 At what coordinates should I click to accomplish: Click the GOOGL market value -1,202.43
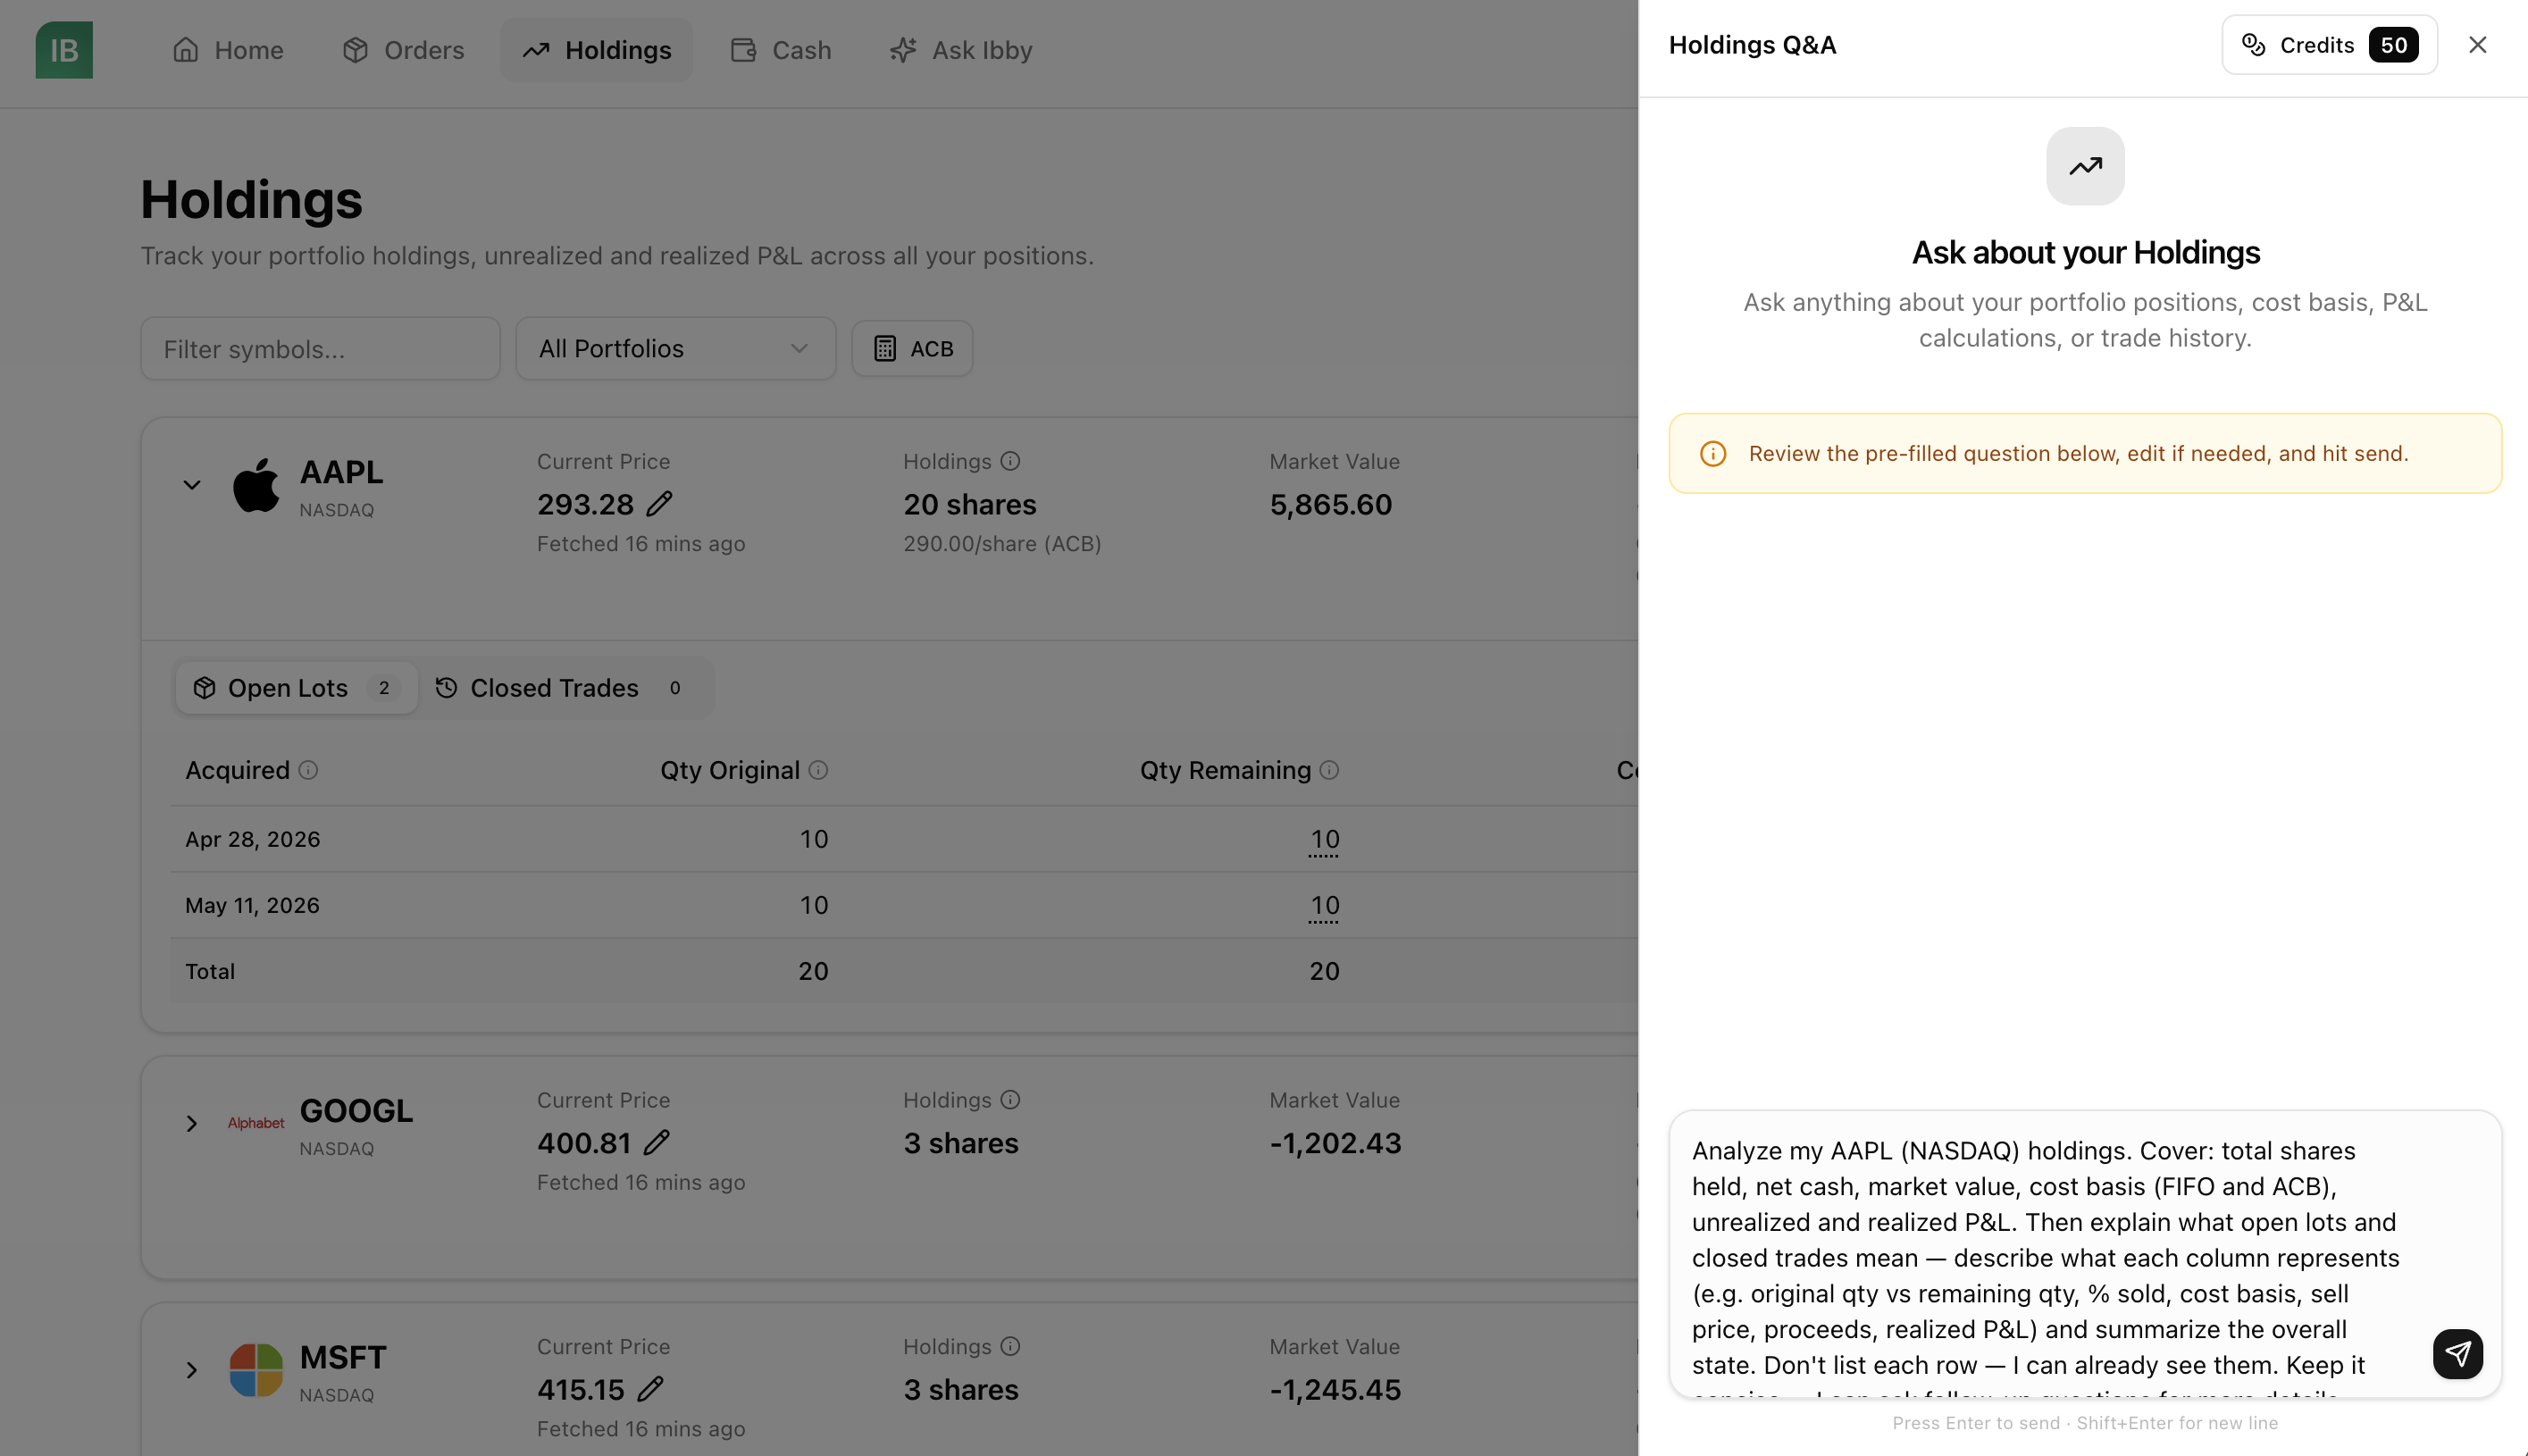1335,1143
